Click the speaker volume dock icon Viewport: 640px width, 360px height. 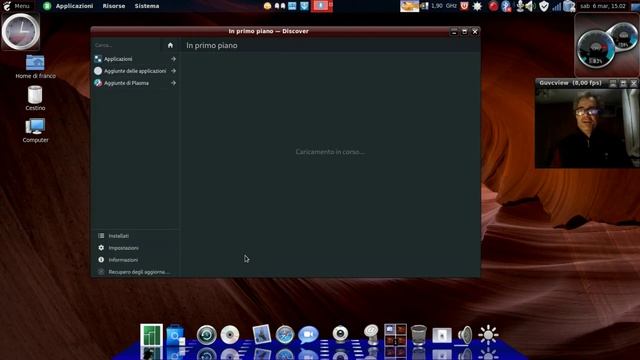[x=464, y=335]
